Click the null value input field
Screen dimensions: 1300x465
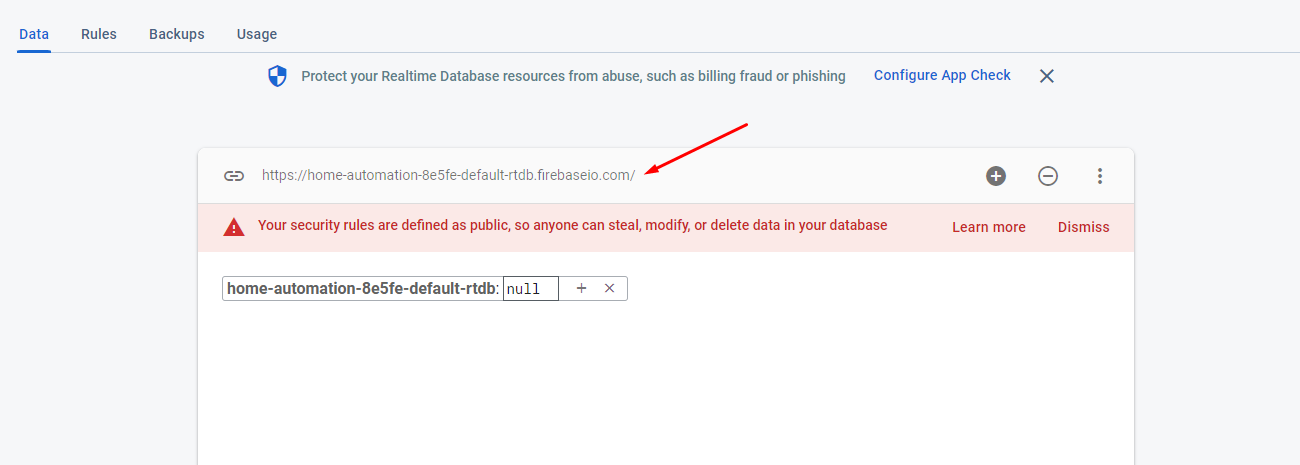(x=530, y=289)
